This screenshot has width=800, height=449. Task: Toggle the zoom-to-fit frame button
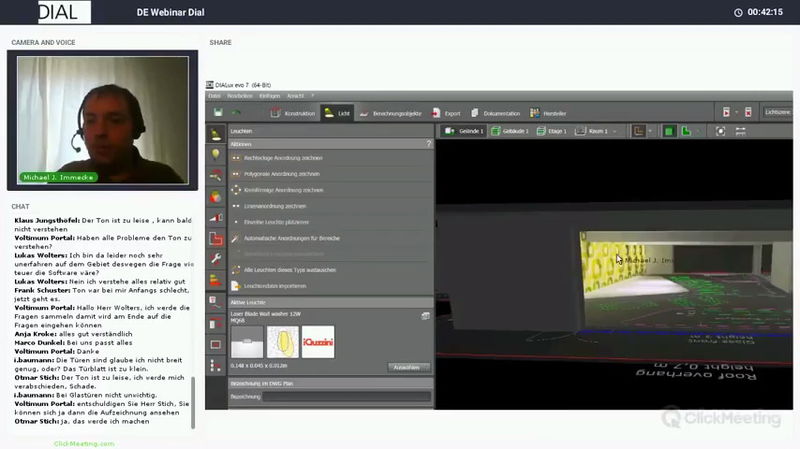[x=720, y=131]
